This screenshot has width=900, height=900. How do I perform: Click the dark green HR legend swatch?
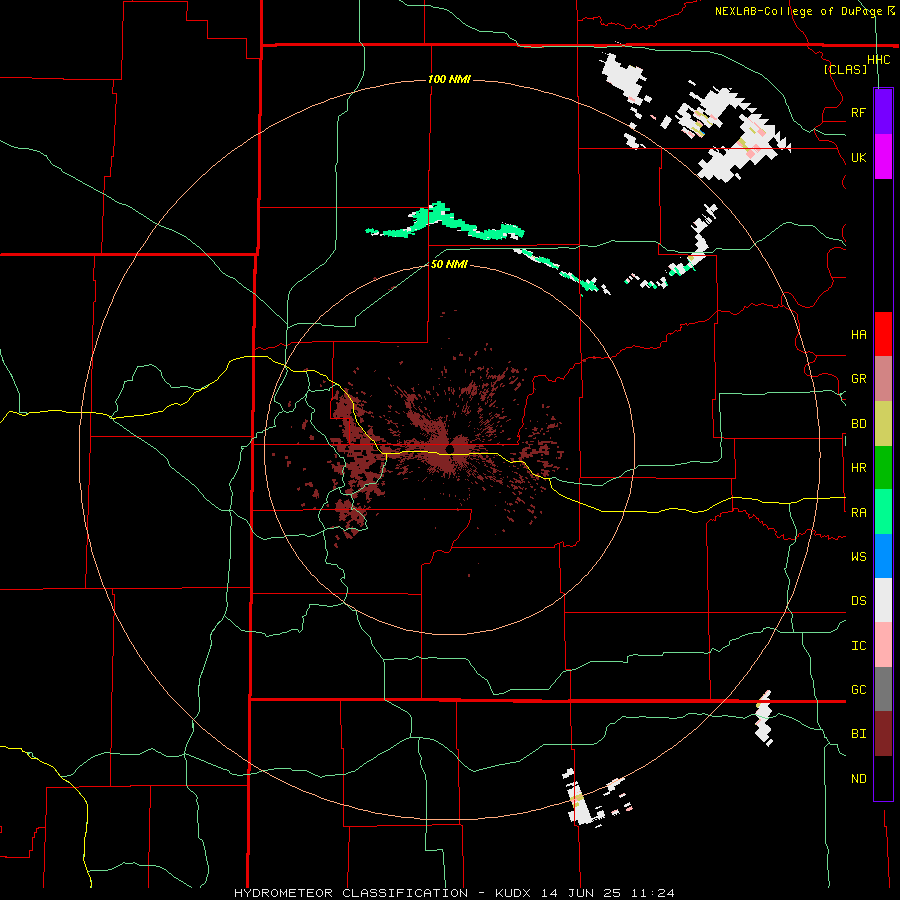point(883,468)
